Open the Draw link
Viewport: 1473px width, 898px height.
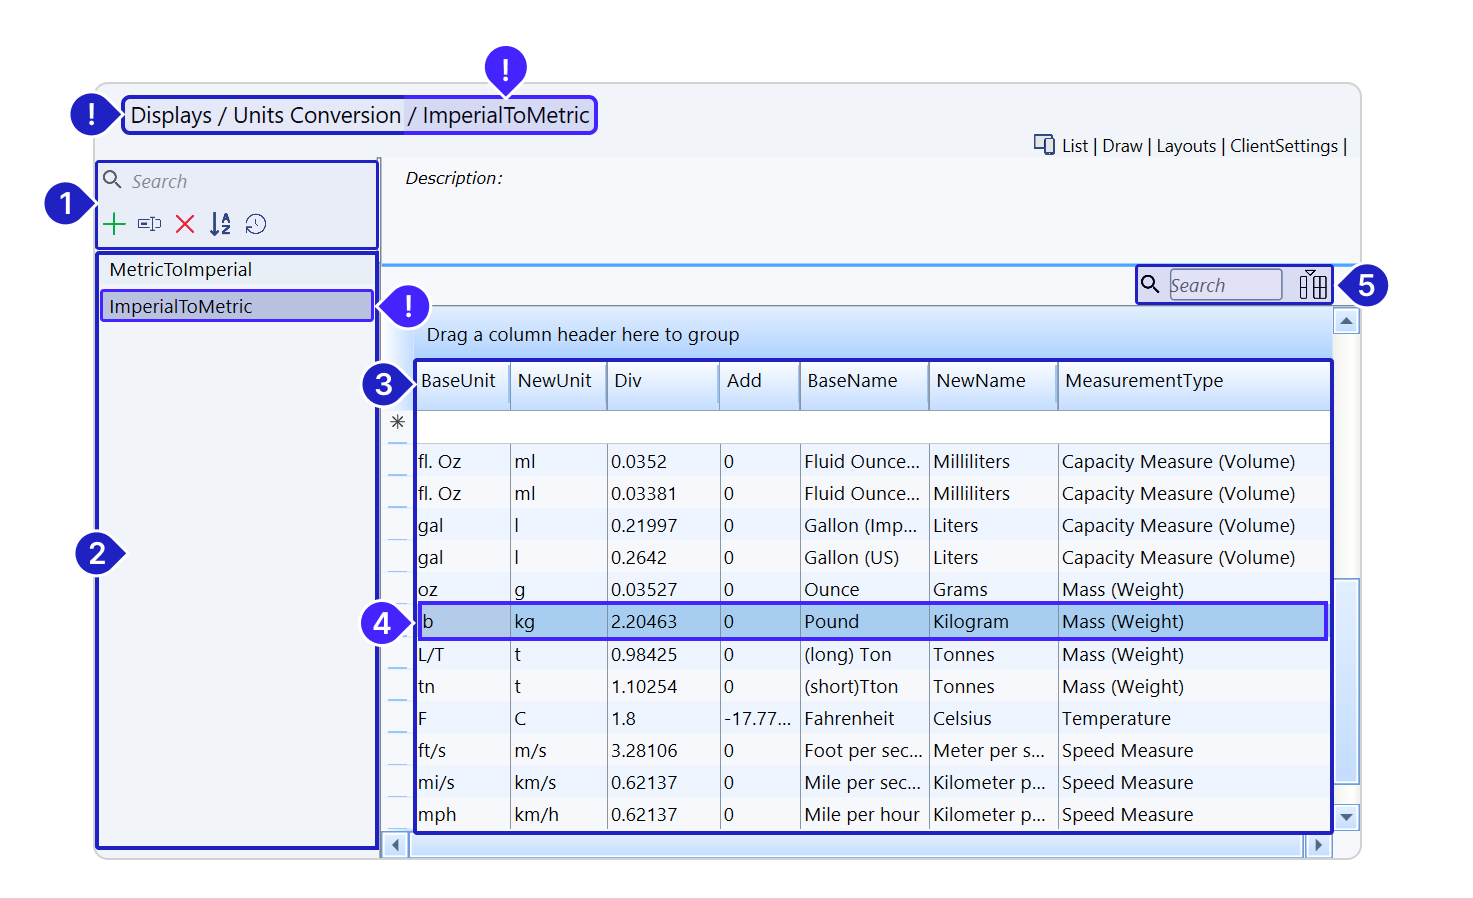click(1122, 146)
